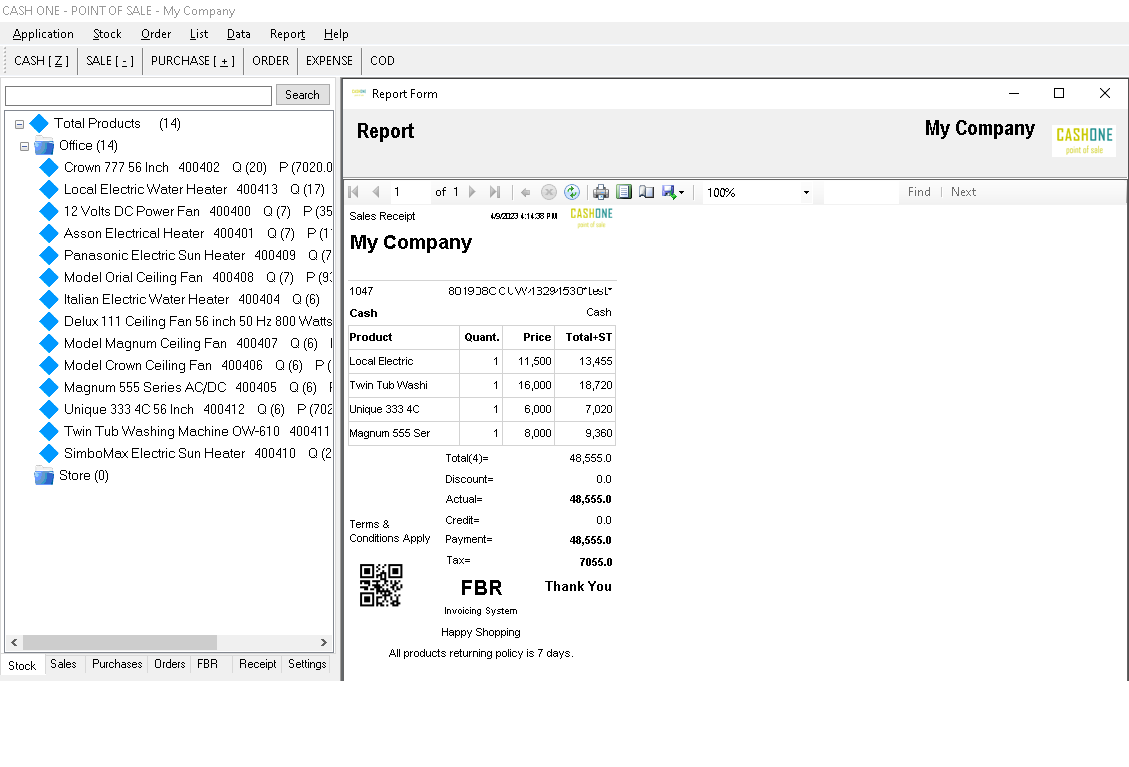The width and height of the screenshot is (1129, 767).
Task: Open the Data menu
Action: 238,34
